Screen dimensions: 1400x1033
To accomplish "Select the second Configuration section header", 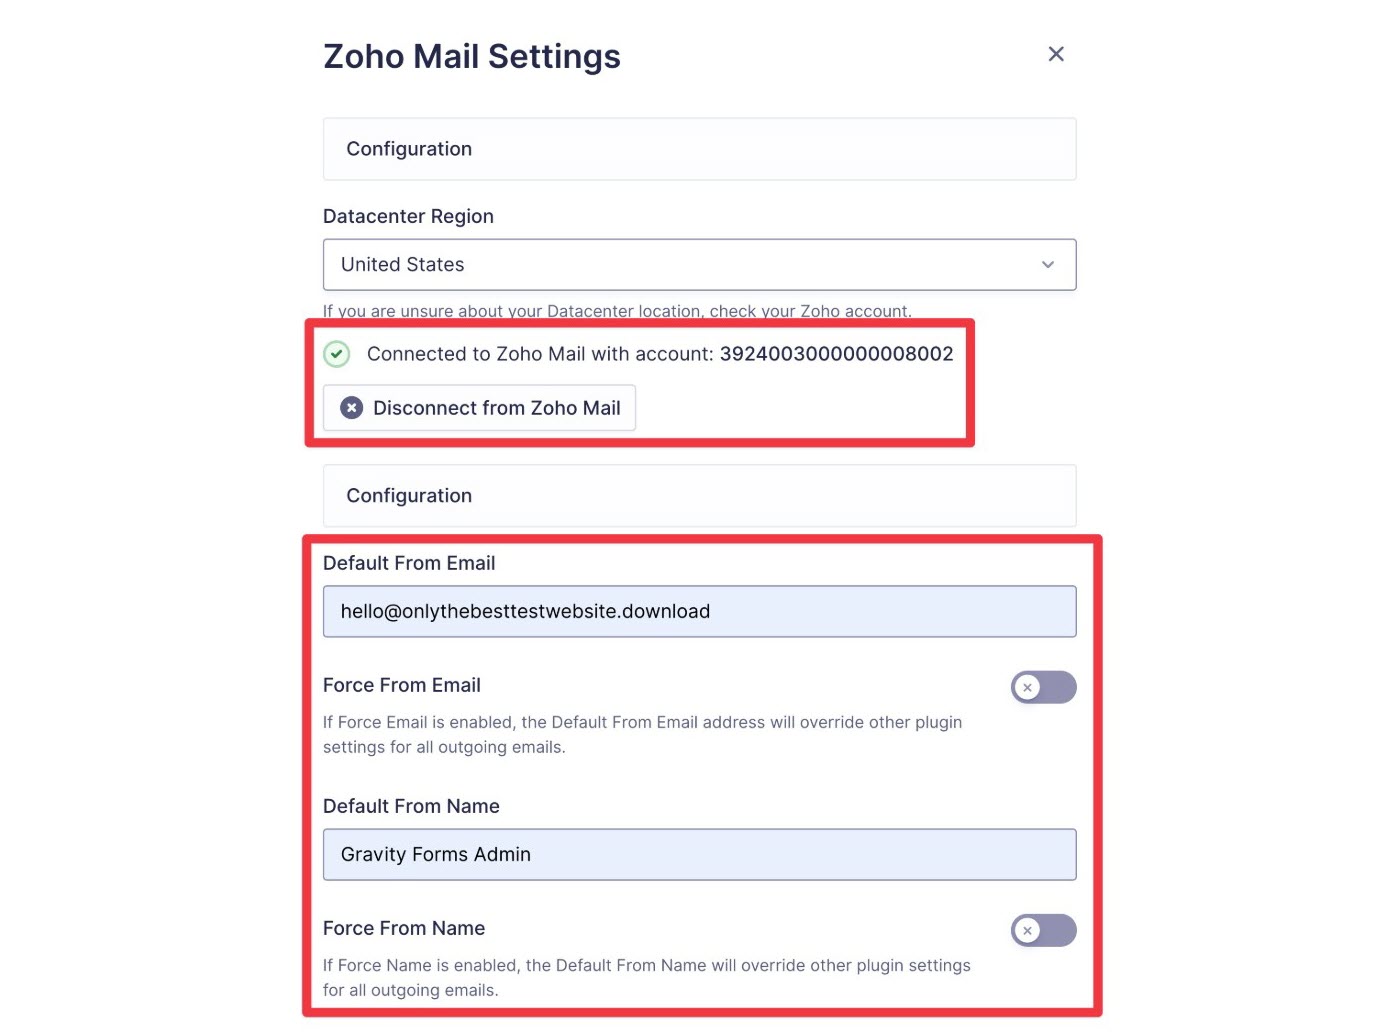I will pos(699,496).
